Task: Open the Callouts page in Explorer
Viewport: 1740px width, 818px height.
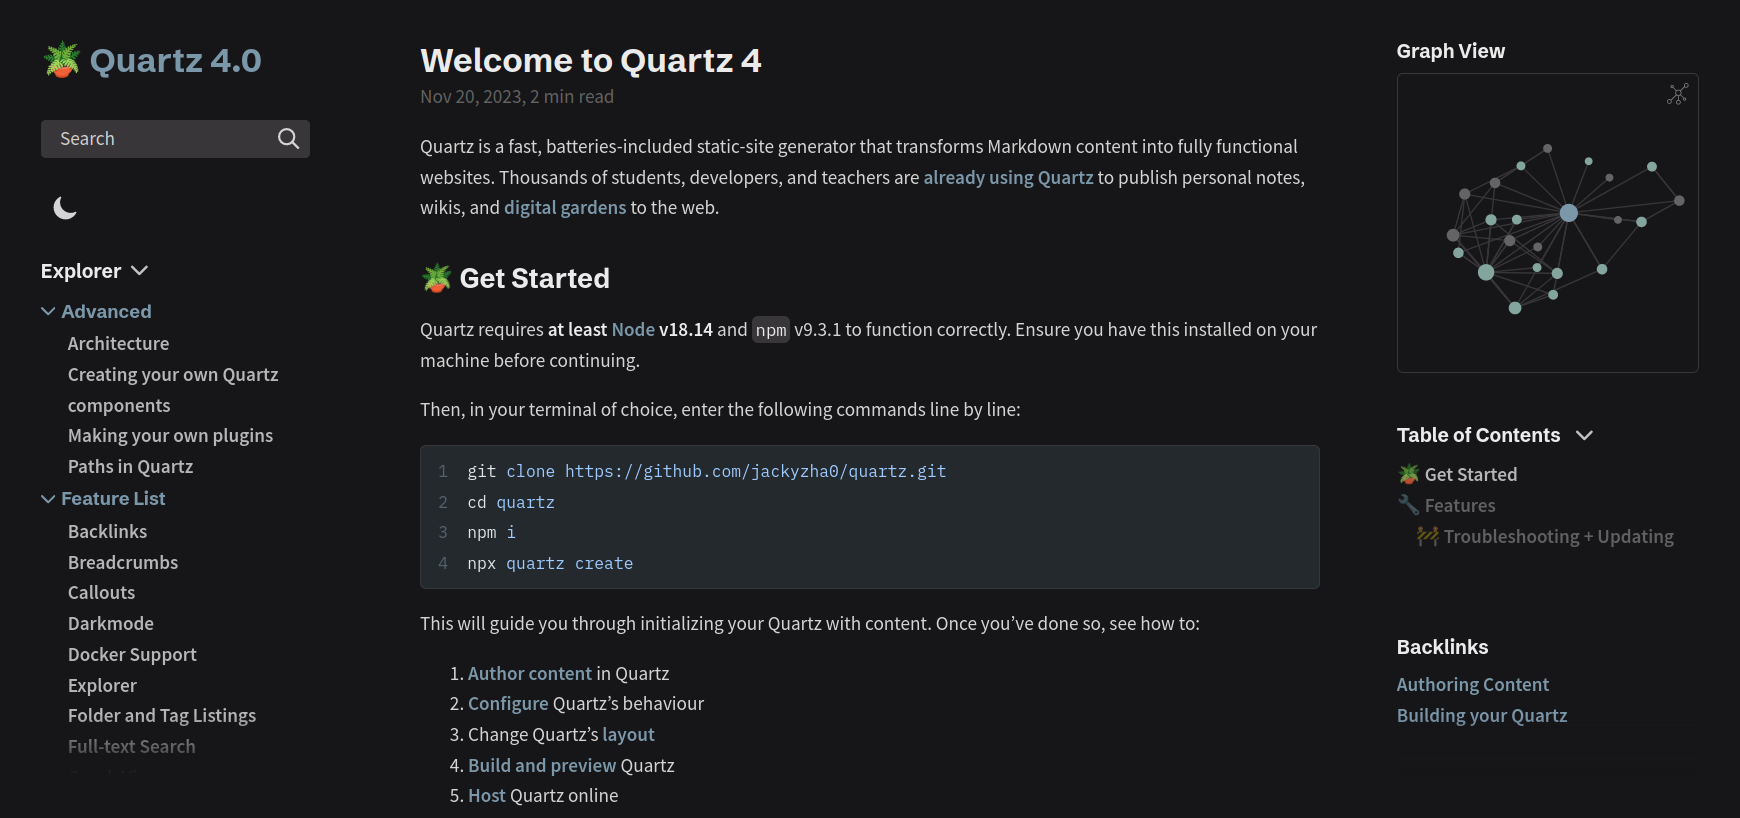Action: point(101,592)
